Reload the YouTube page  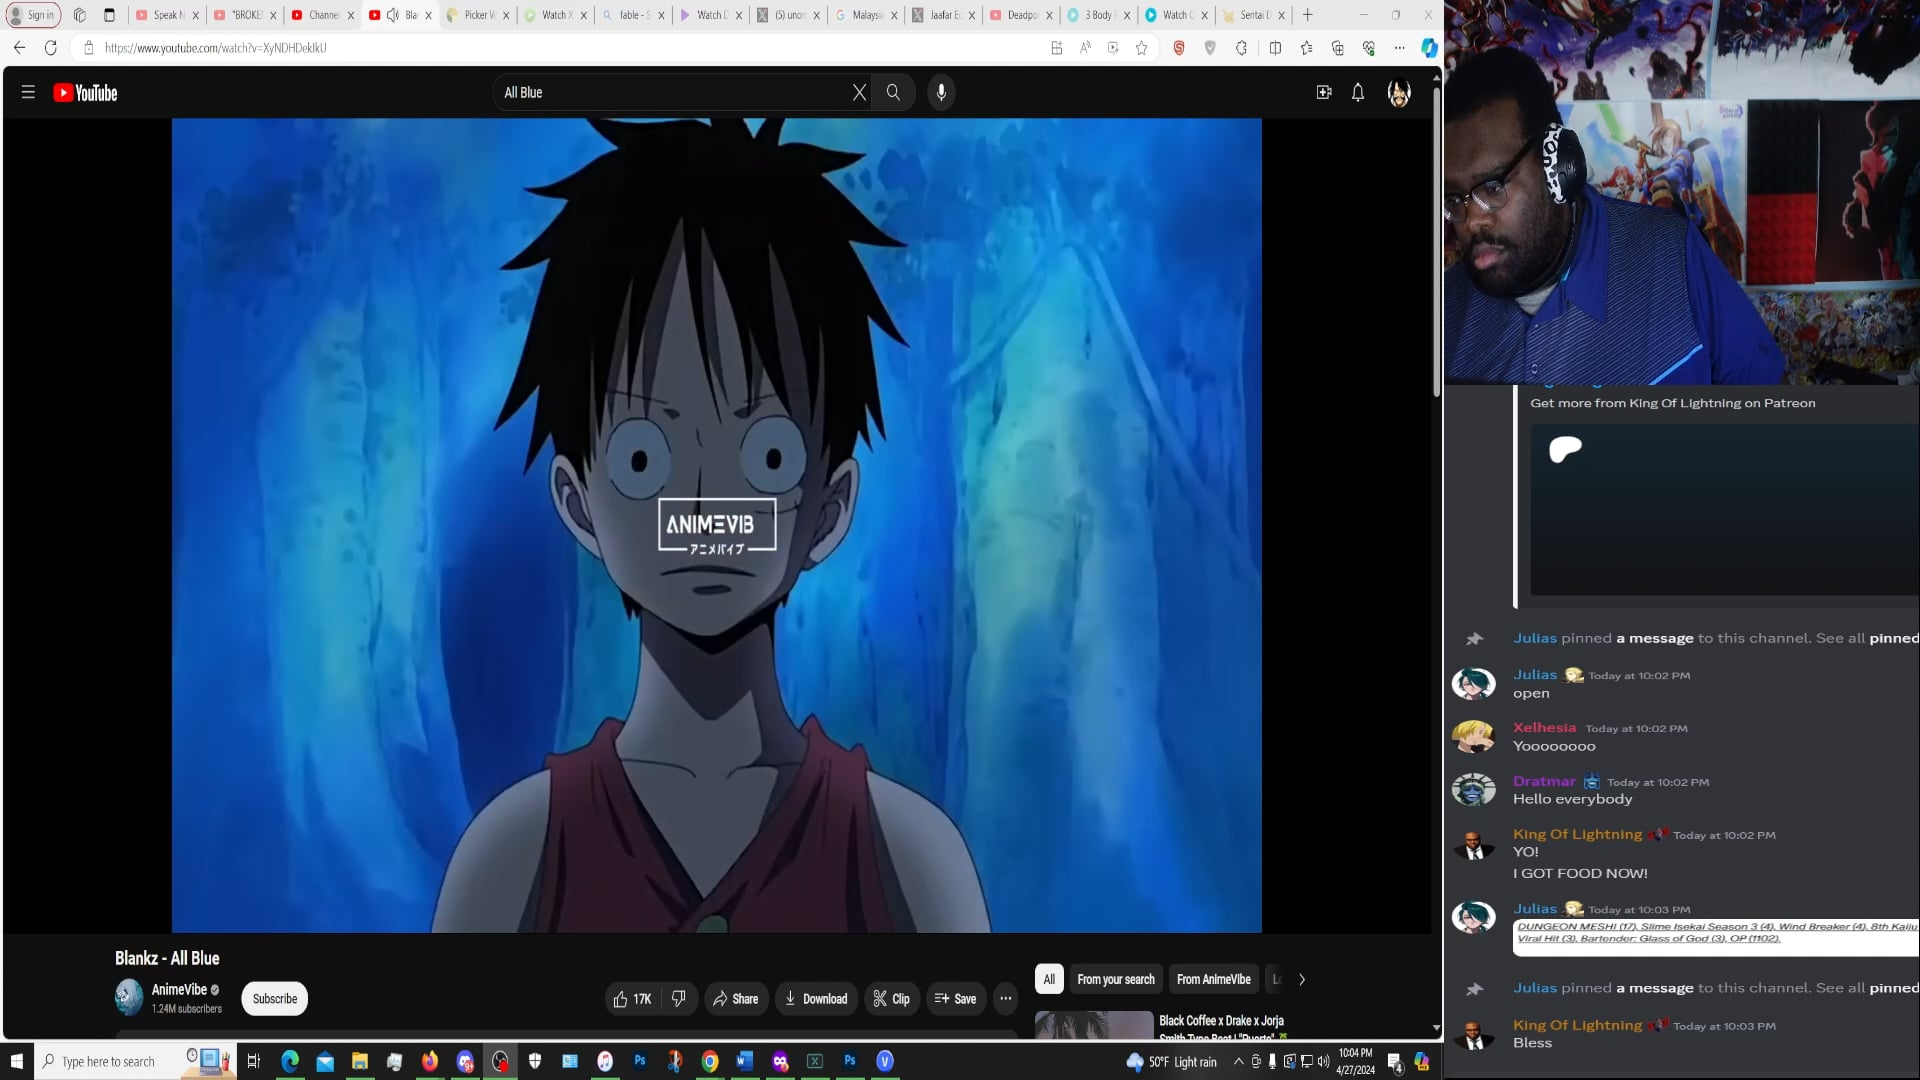pyautogui.click(x=51, y=48)
